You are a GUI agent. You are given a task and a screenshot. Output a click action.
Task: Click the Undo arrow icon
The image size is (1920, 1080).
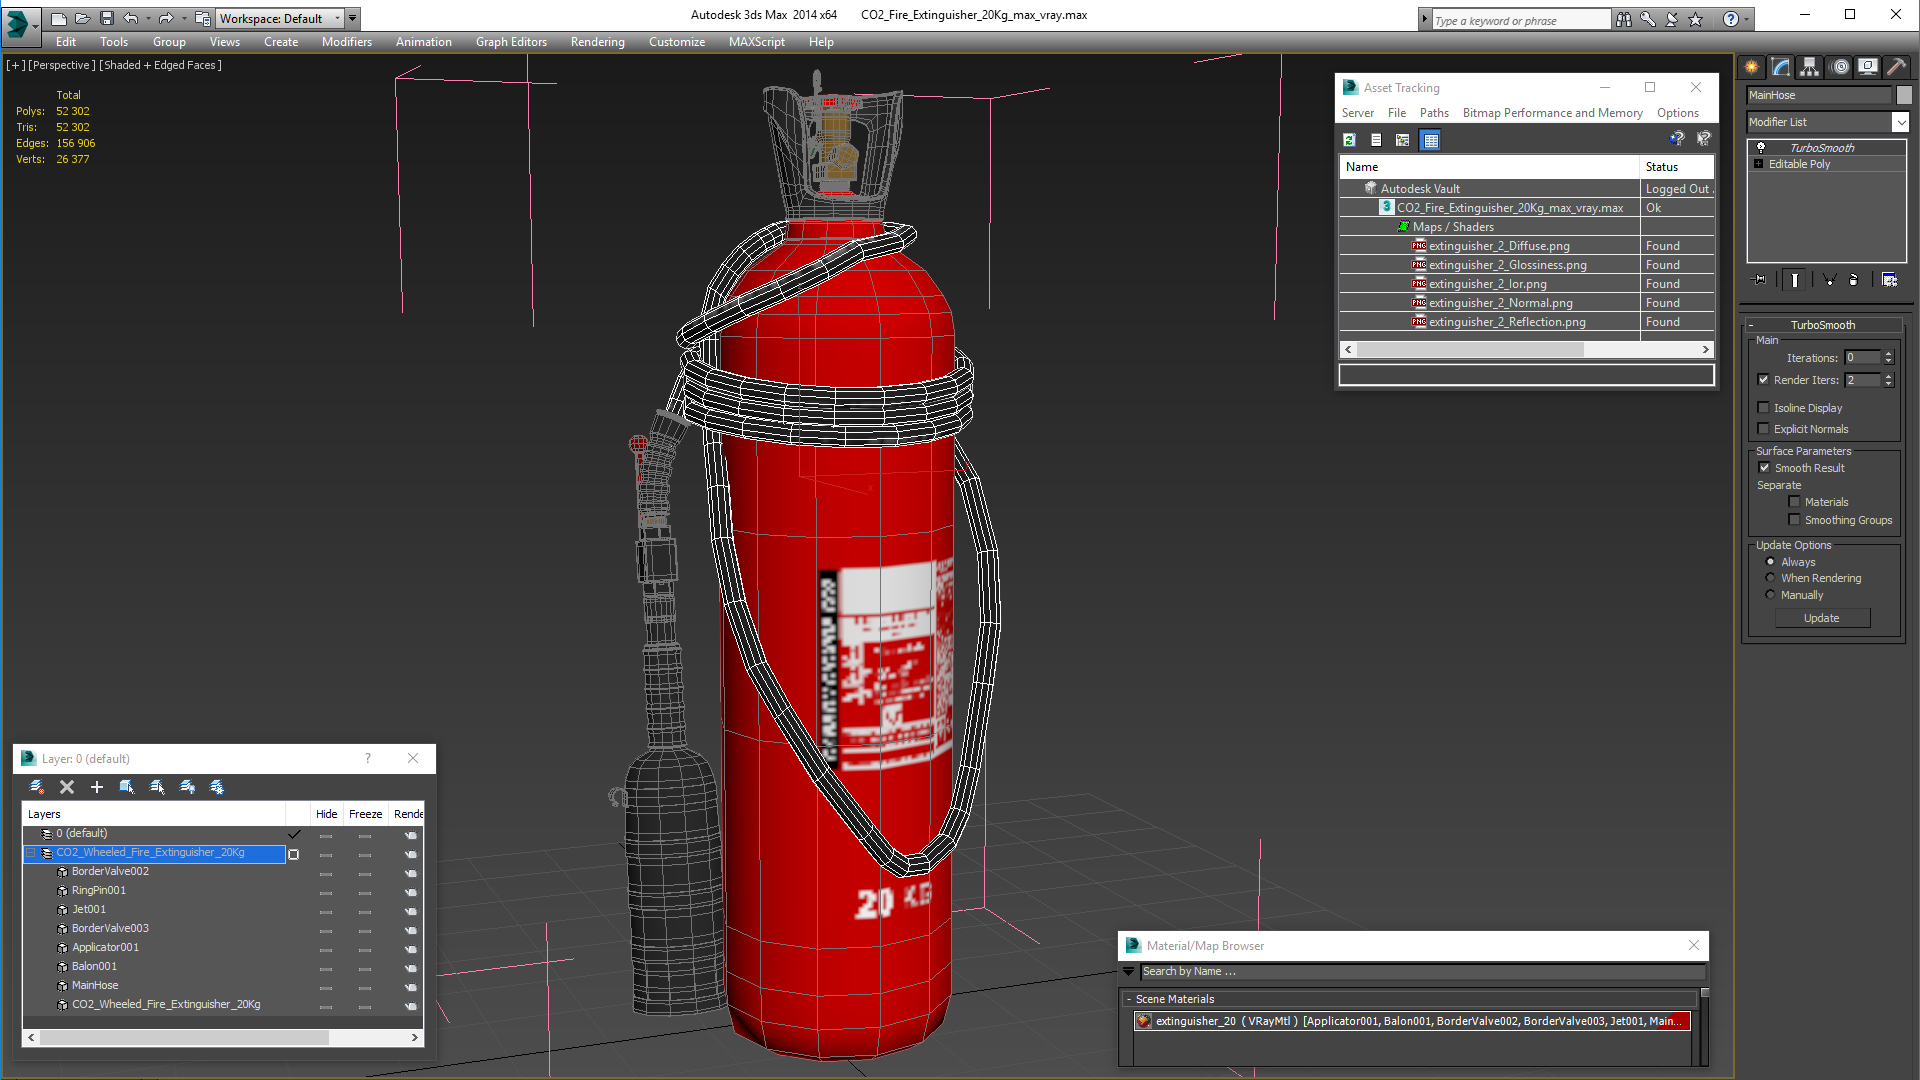click(131, 18)
